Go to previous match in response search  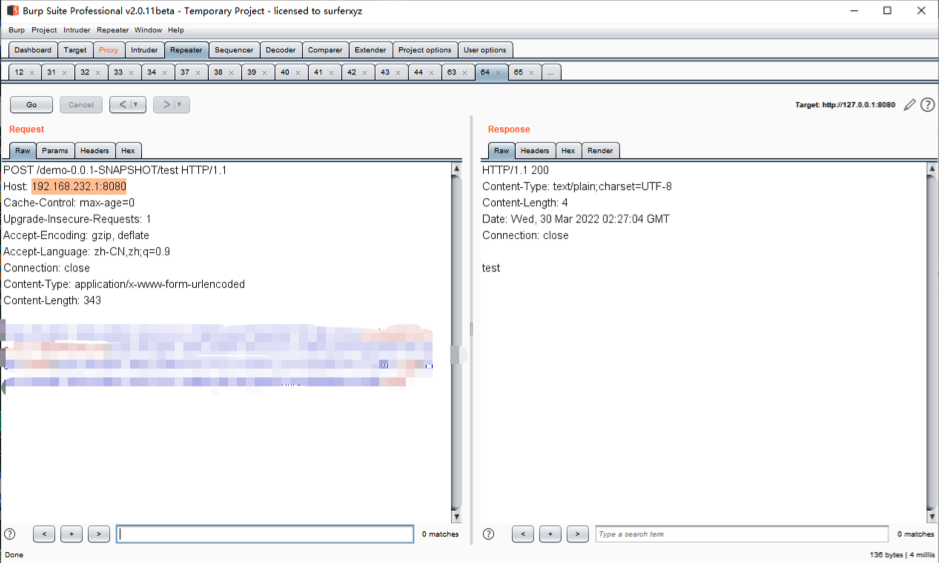tap(523, 534)
